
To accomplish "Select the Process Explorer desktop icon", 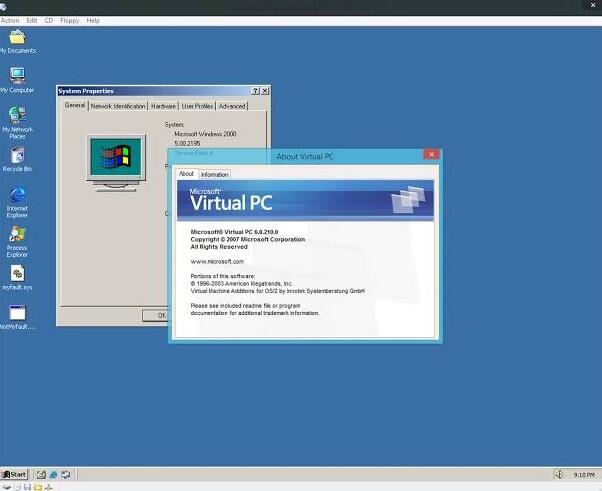I will [x=17, y=241].
